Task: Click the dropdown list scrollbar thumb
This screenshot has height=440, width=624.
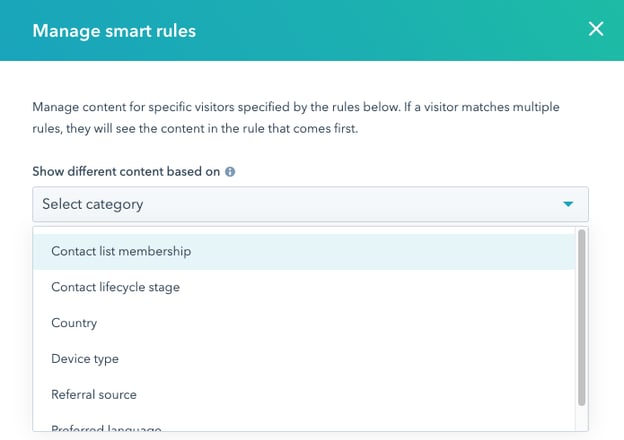Action: [581, 317]
